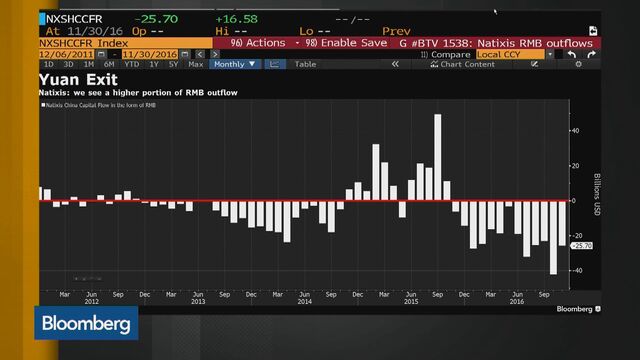Click 98) Enable Save button
The width and height of the screenshot is (640, 360).
click(x=346, y=43)
